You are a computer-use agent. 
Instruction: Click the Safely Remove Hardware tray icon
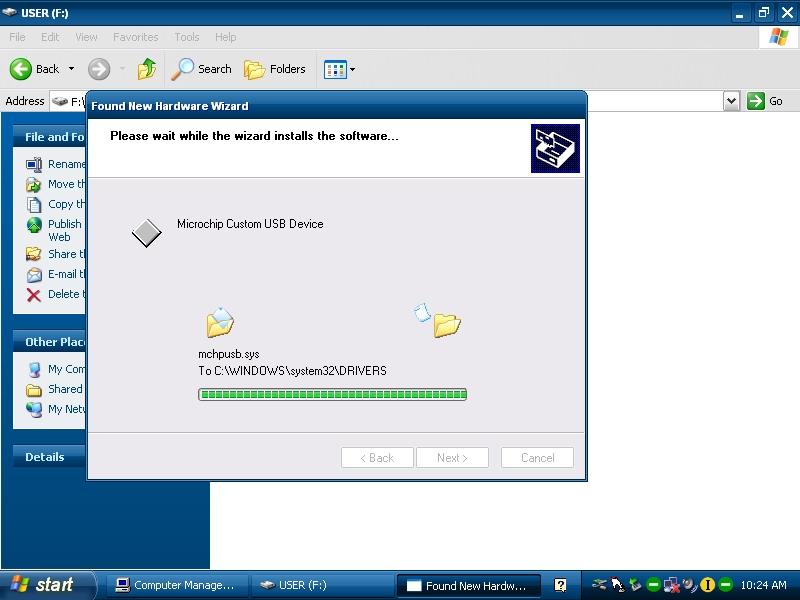[x=635, y=584]
